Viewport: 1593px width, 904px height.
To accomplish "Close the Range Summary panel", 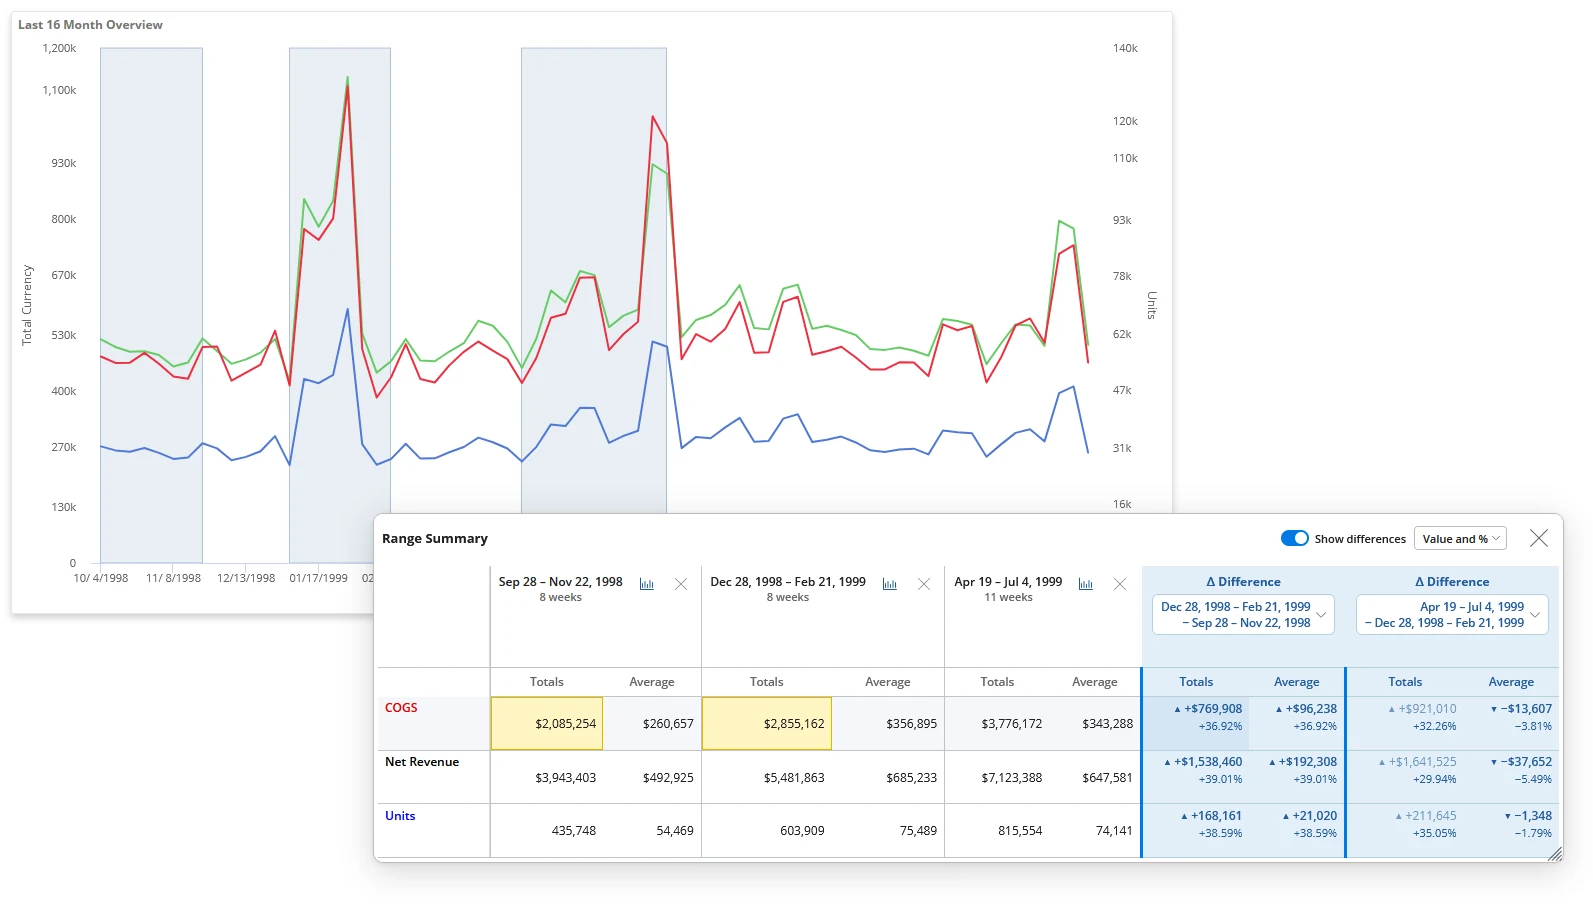I will point(1539,538).
